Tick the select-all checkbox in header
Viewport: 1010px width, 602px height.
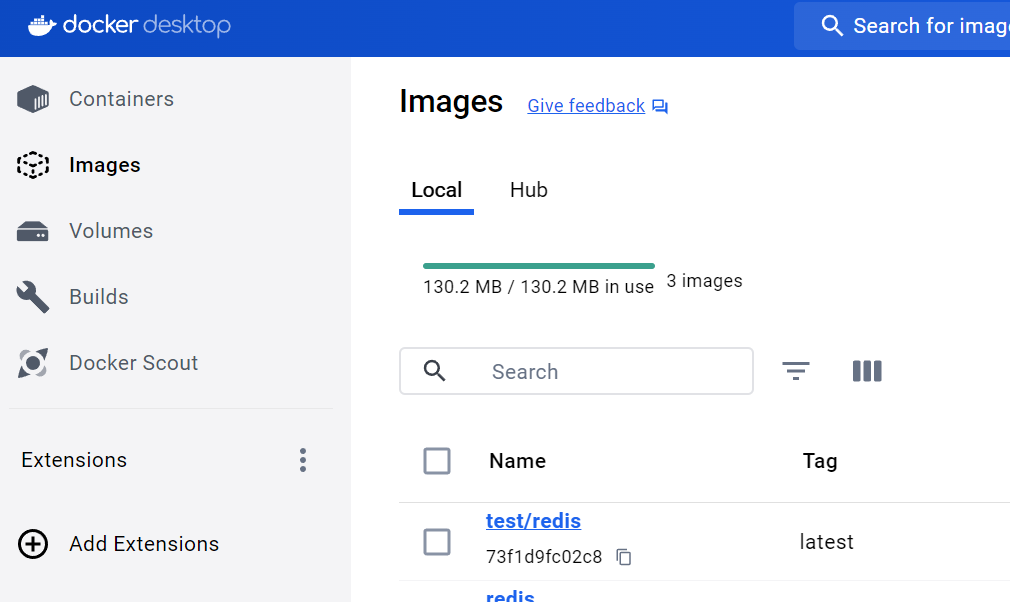tap(437, 461)
